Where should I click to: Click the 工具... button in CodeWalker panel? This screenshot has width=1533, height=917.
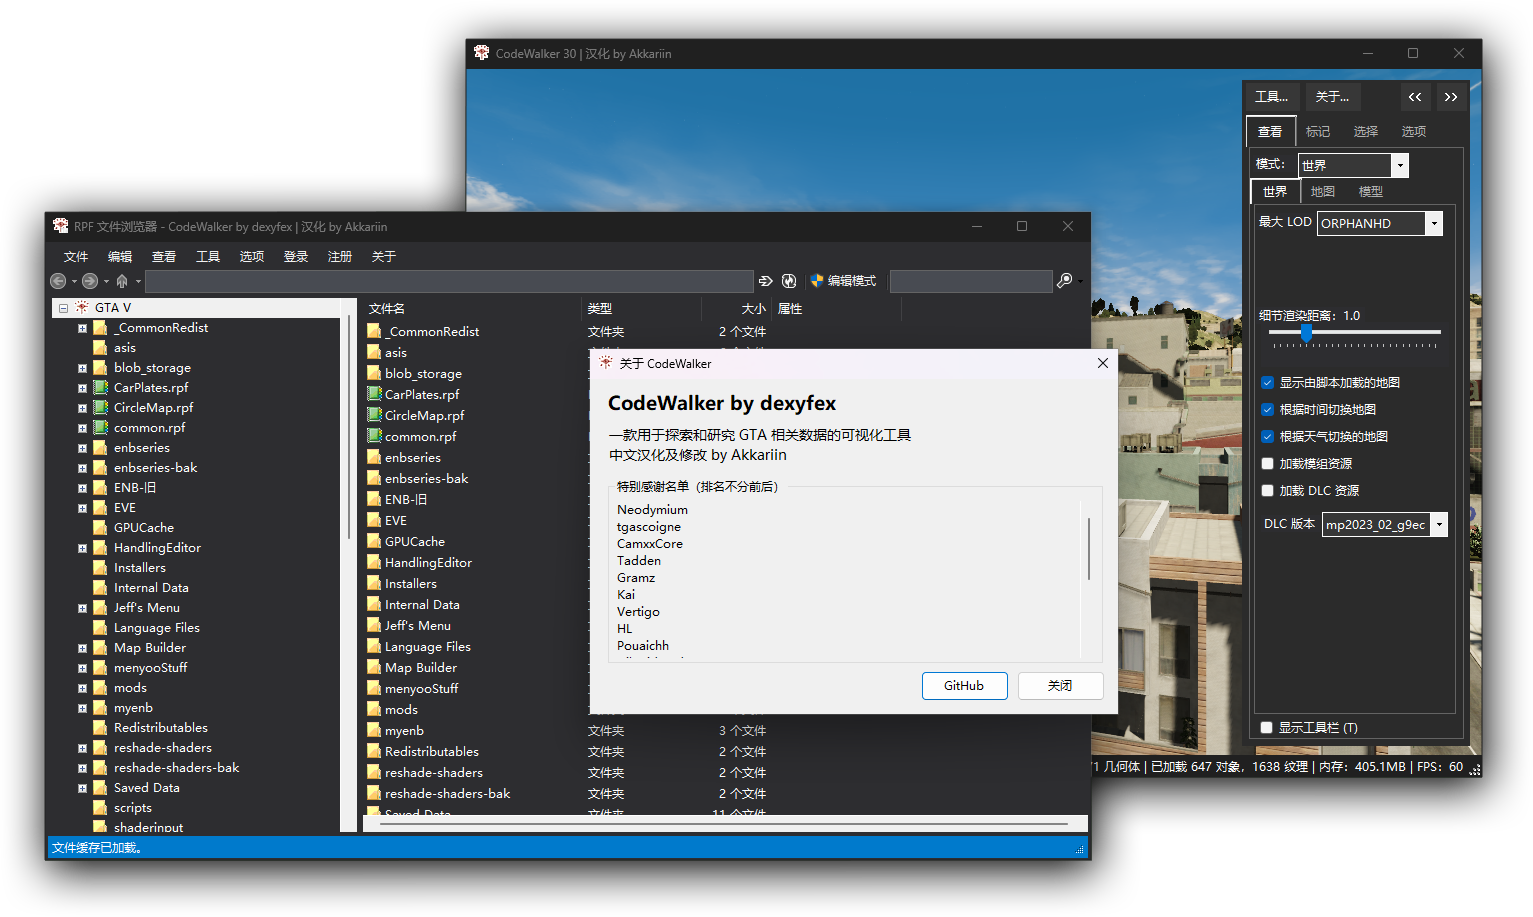(x=1272, y=97)
